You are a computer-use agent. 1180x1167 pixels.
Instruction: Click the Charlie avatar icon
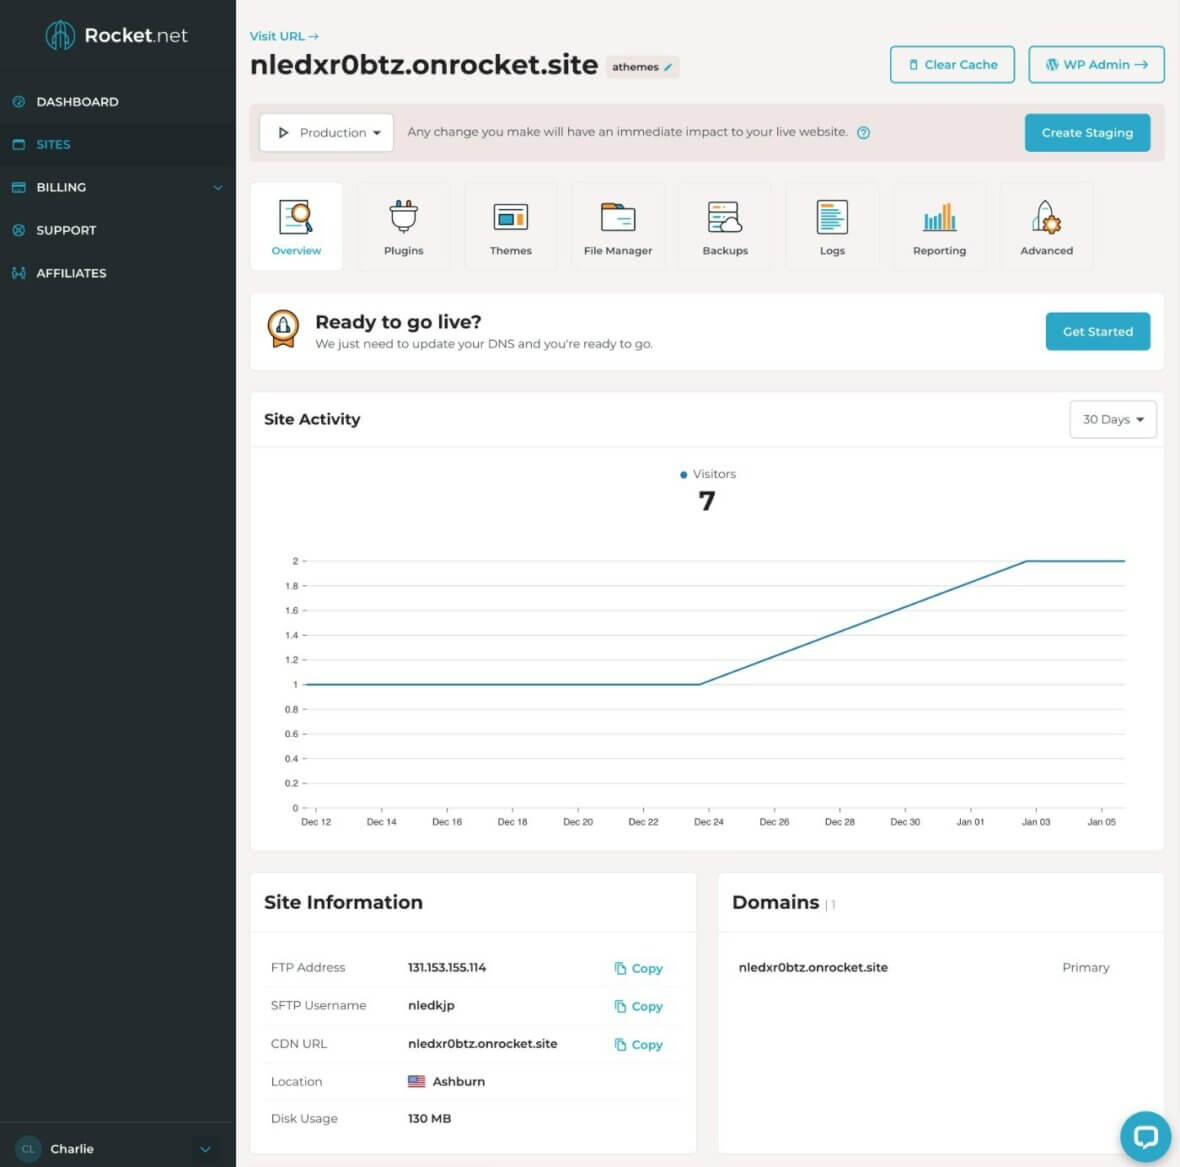coord(28,1148)
